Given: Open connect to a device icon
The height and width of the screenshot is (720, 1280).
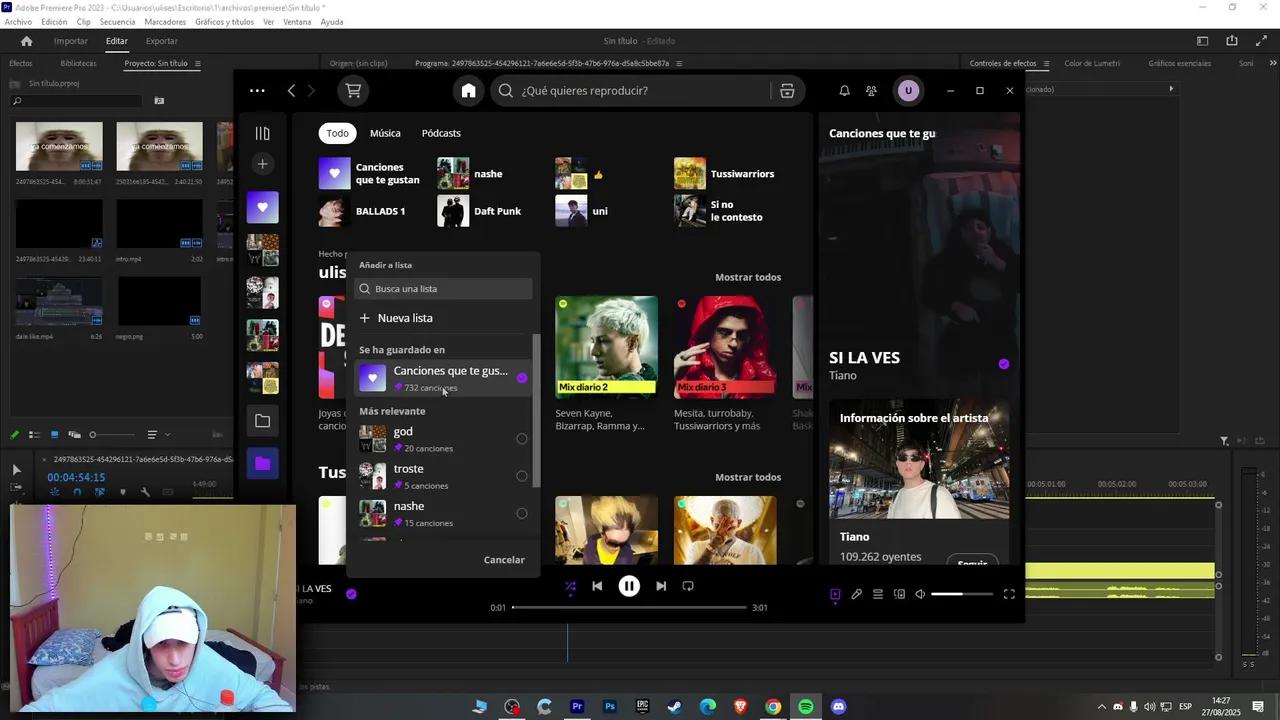Looking at the screenshot, I should (899, 594).
